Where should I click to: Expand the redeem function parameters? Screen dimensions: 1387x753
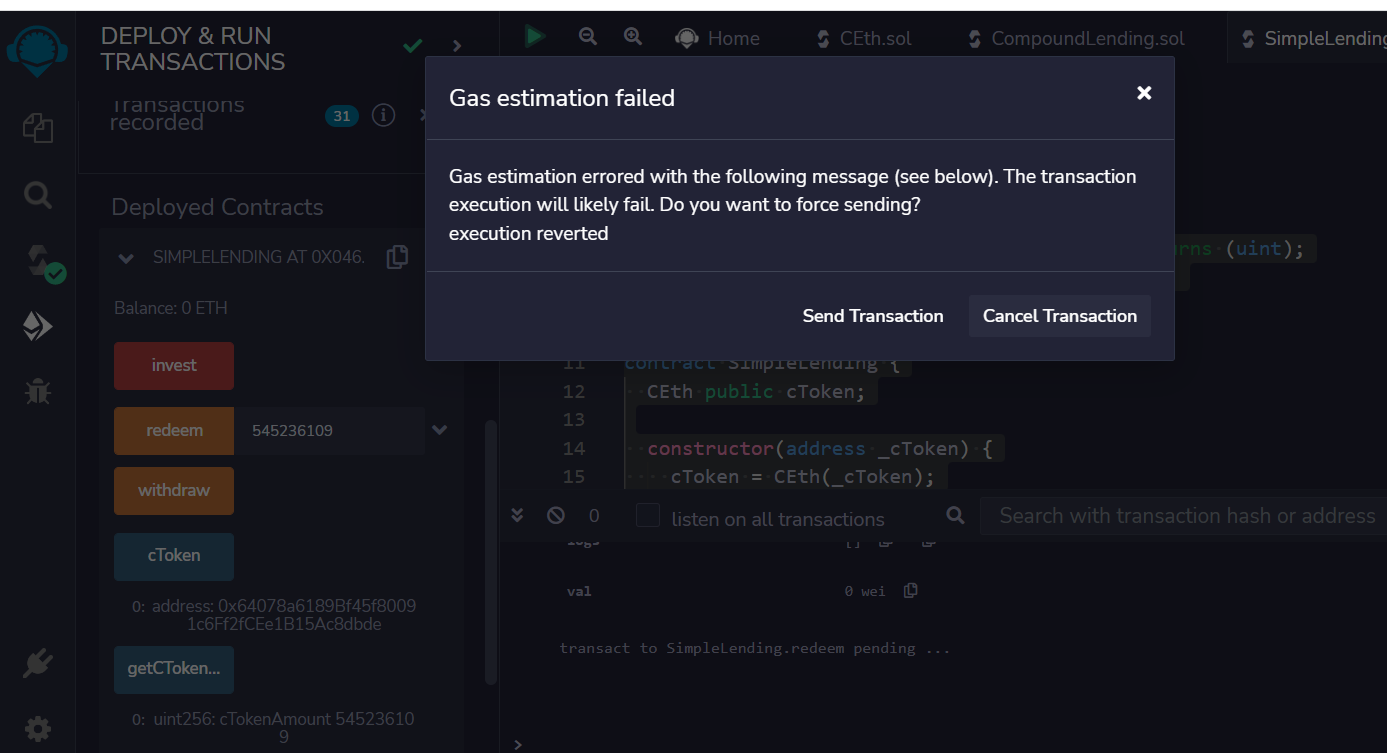point(439,429)
